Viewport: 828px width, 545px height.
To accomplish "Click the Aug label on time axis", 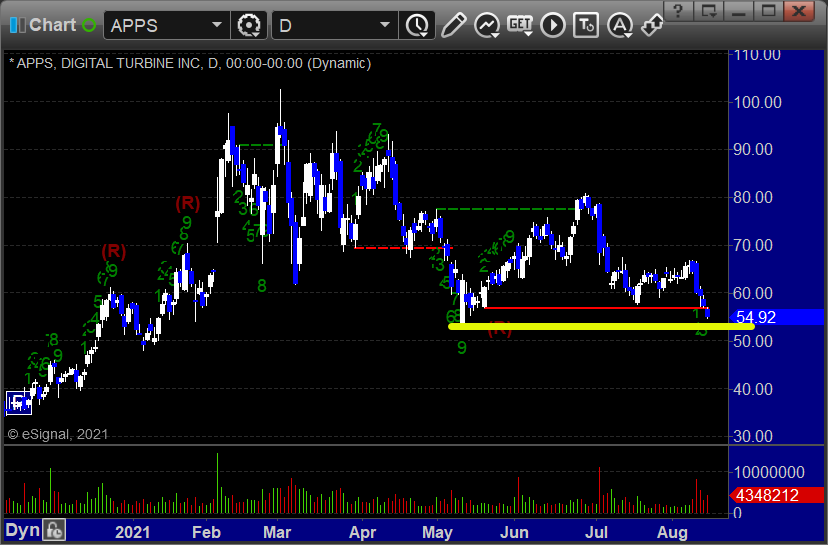I will pyautogui.click(x=672, y=532).
